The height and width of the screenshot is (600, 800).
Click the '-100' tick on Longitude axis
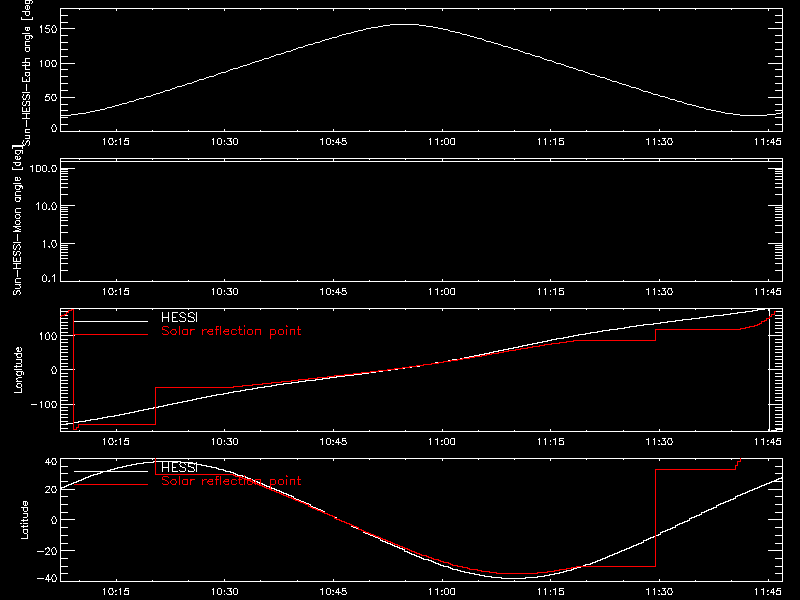[44, 404]
